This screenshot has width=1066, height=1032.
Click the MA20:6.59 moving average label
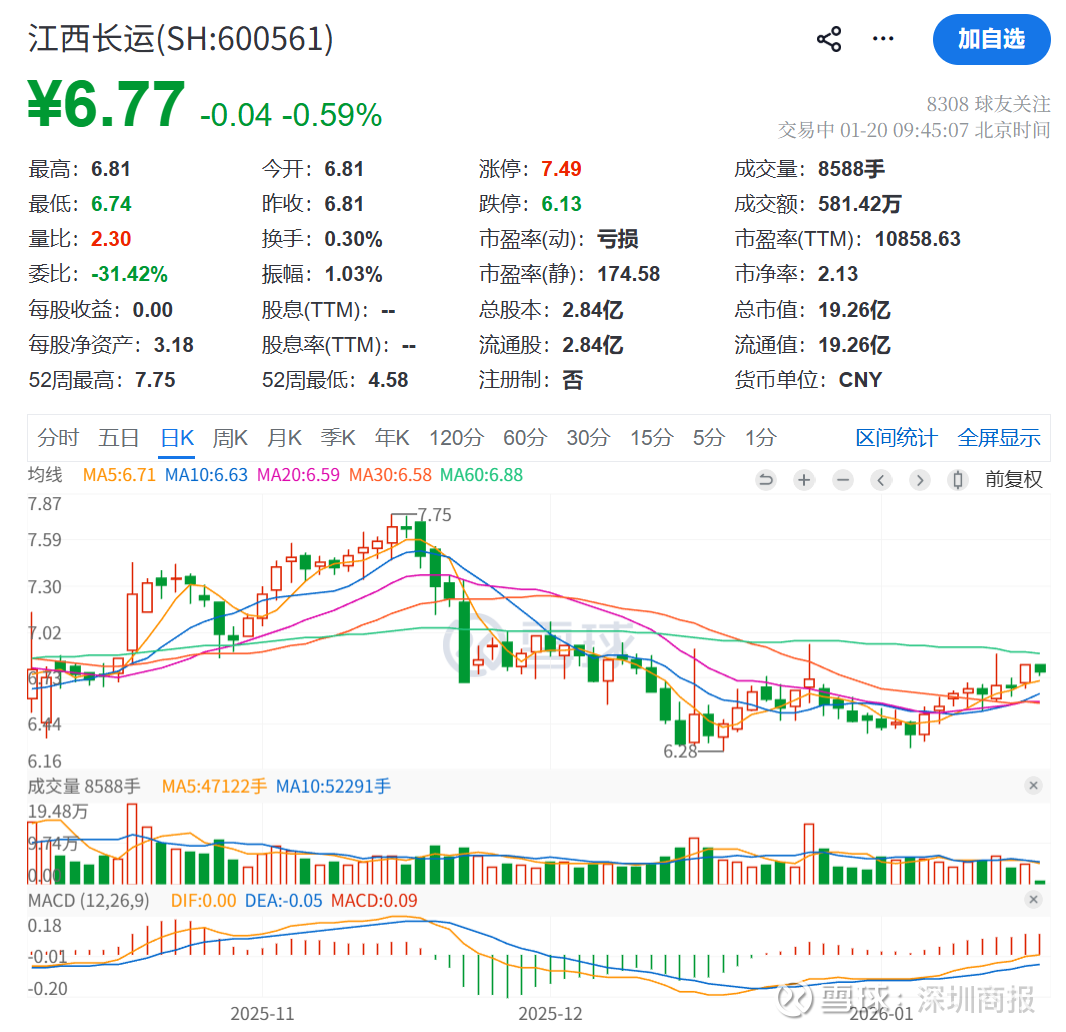(298, 475)
